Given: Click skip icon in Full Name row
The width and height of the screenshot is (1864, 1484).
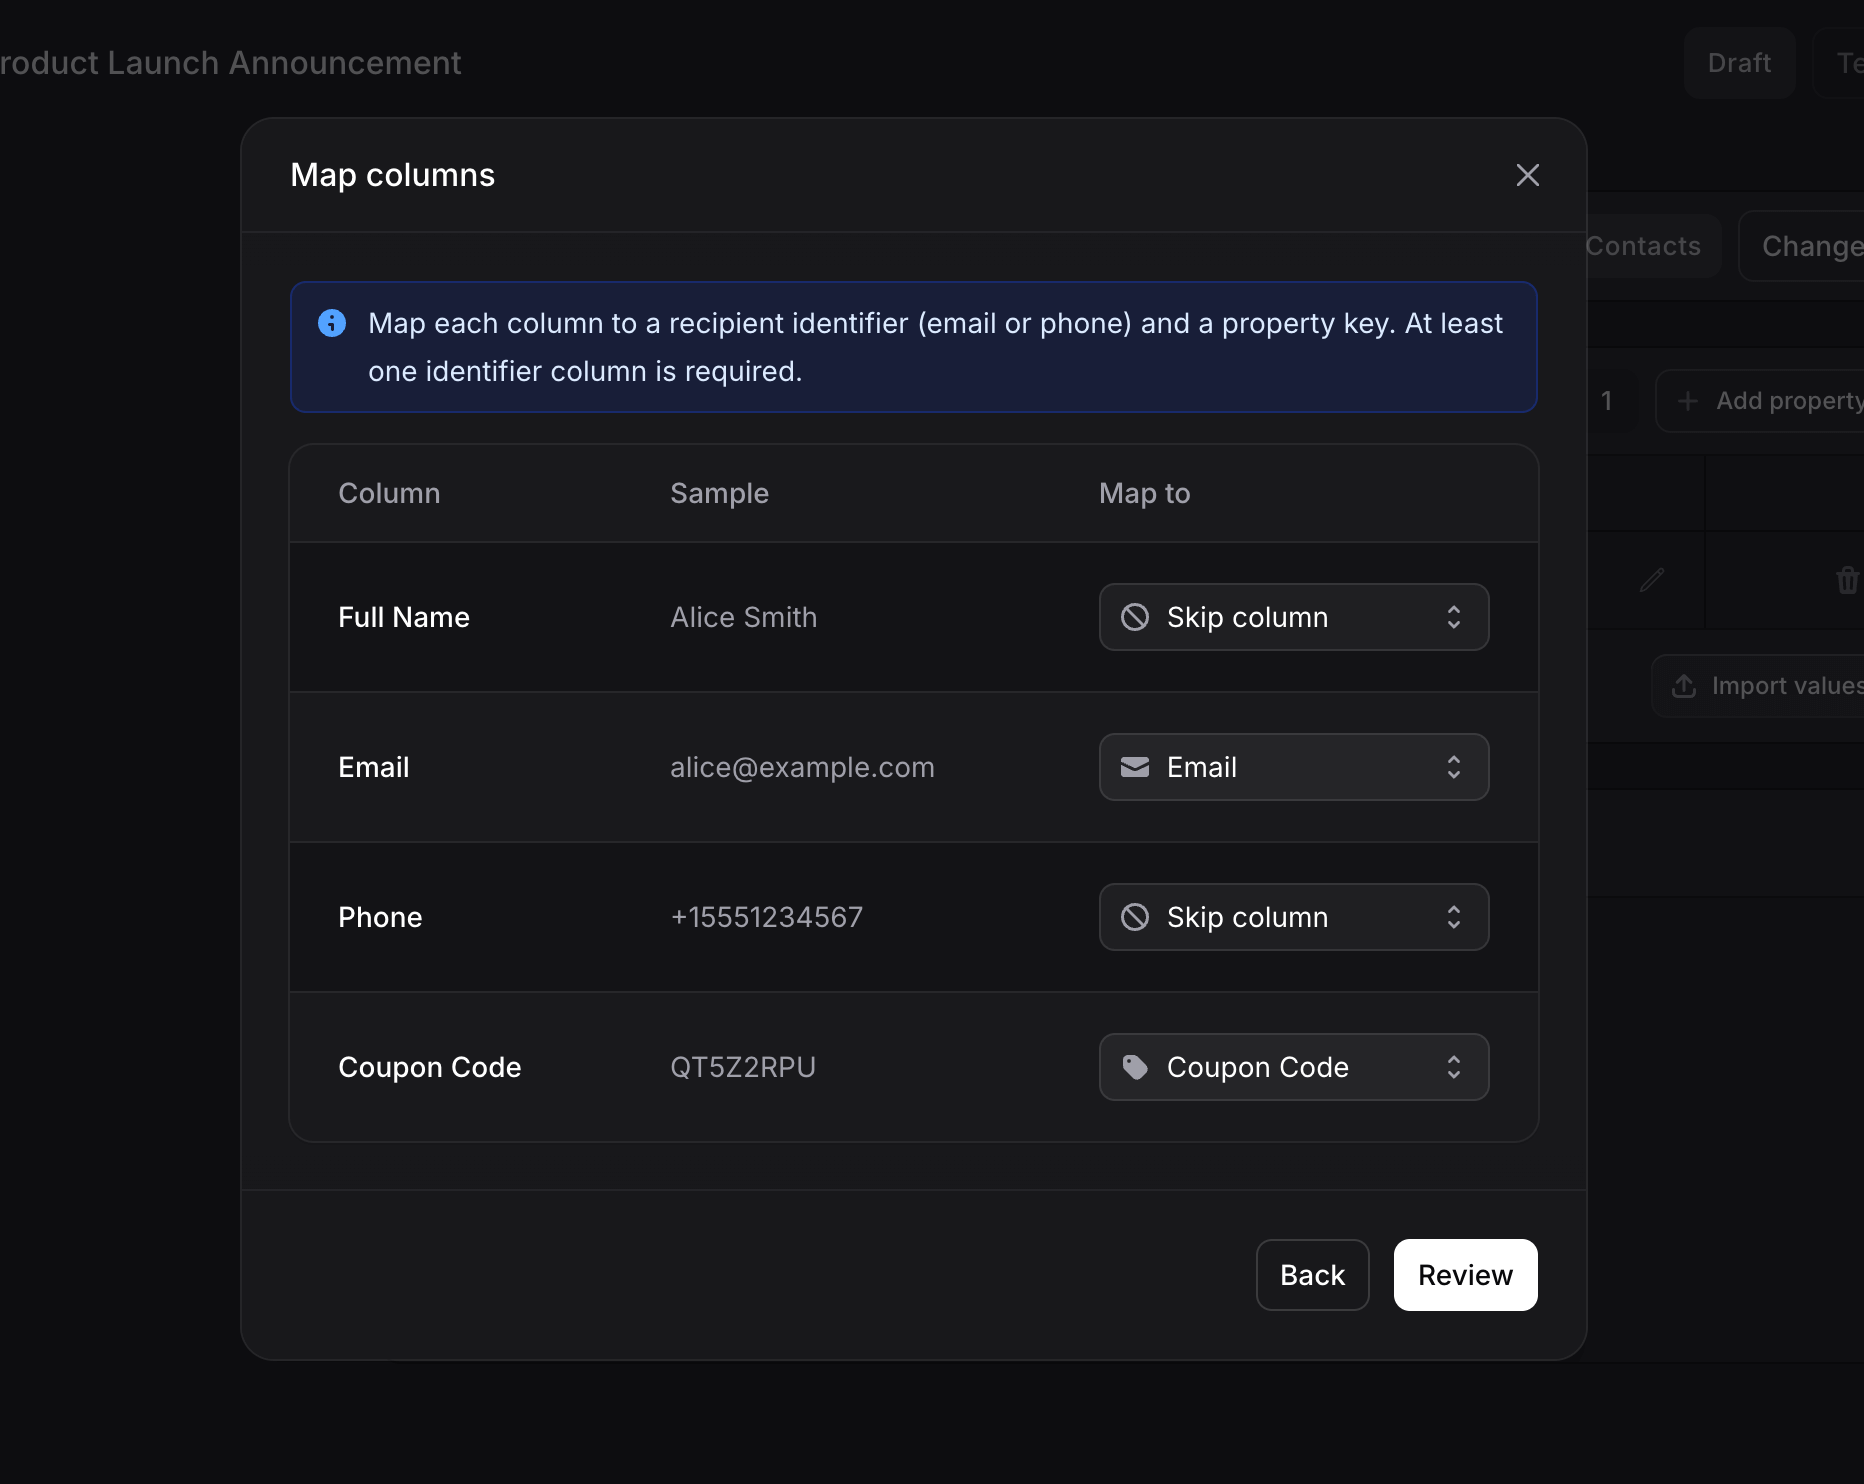Looking at the screenshot, I should pyautogui.click(x=1135, y=617).
